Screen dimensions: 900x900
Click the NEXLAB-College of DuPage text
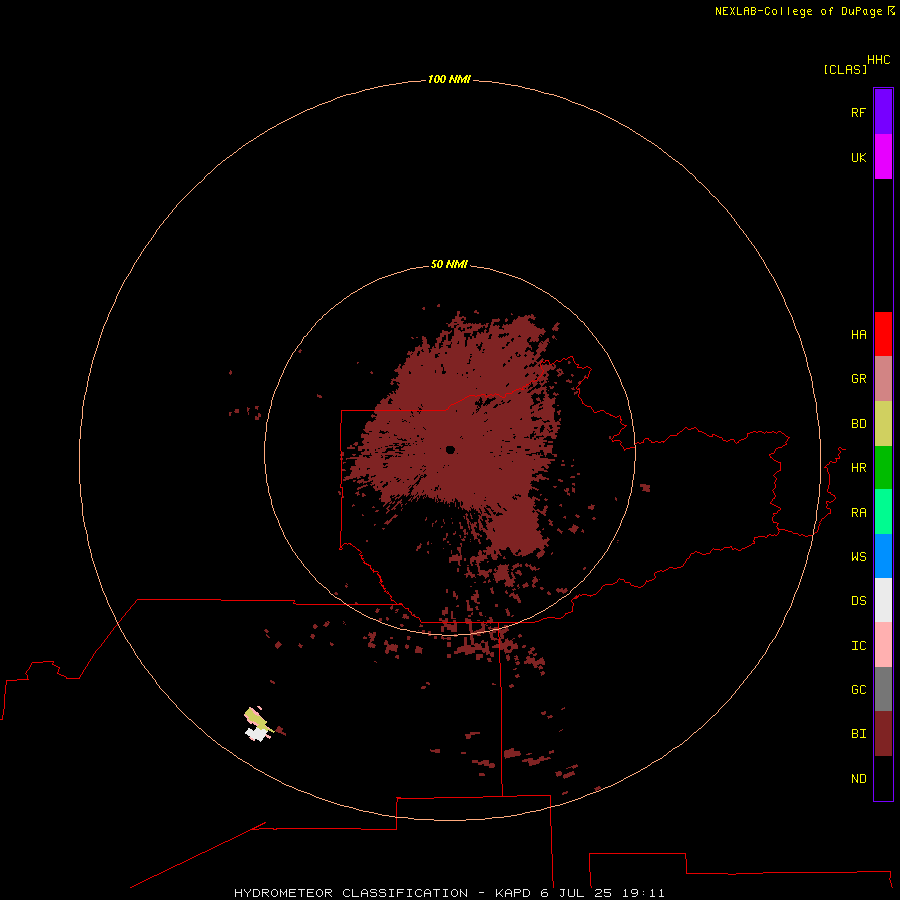click(x=798, y=11)
